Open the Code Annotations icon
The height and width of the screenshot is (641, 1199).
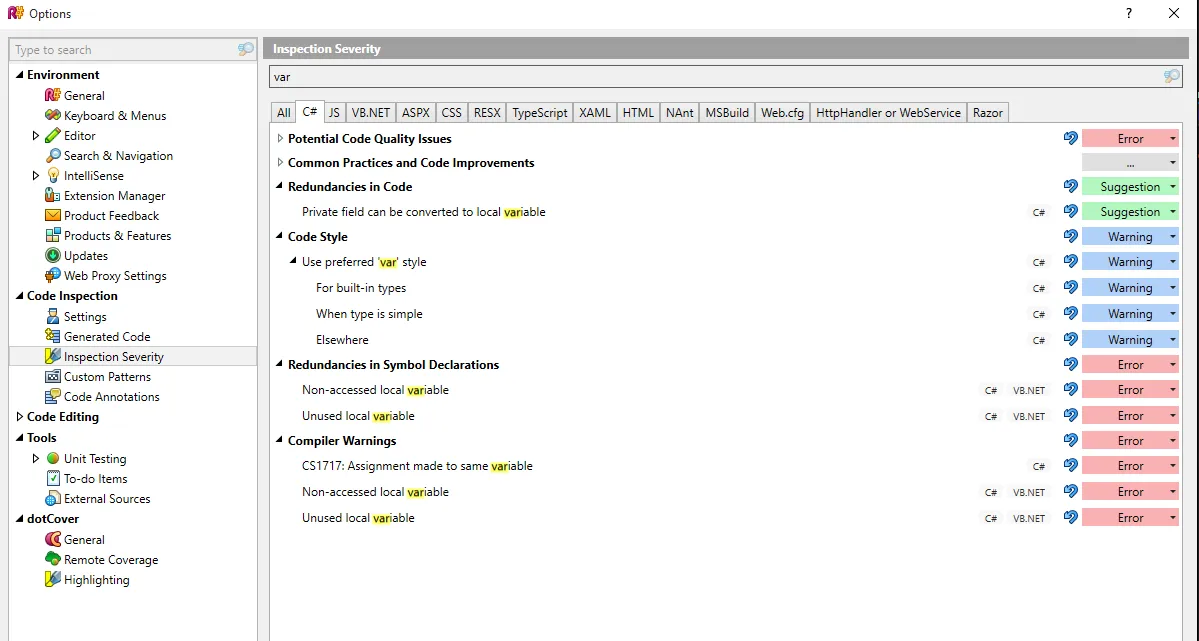click(53, 396)
